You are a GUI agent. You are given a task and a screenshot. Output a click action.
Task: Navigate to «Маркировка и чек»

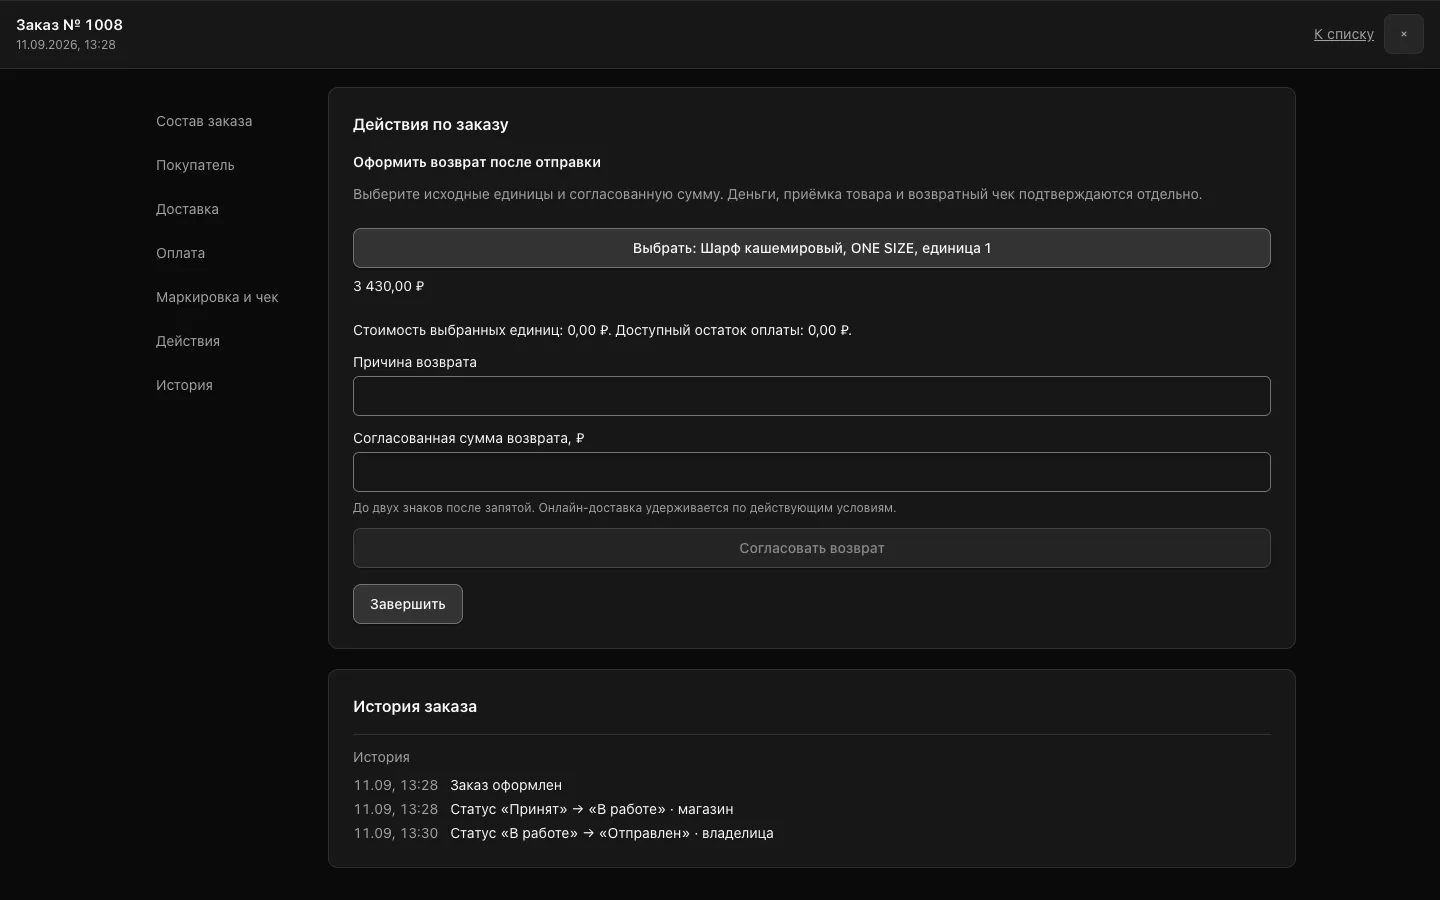click(x=217, y=297)
